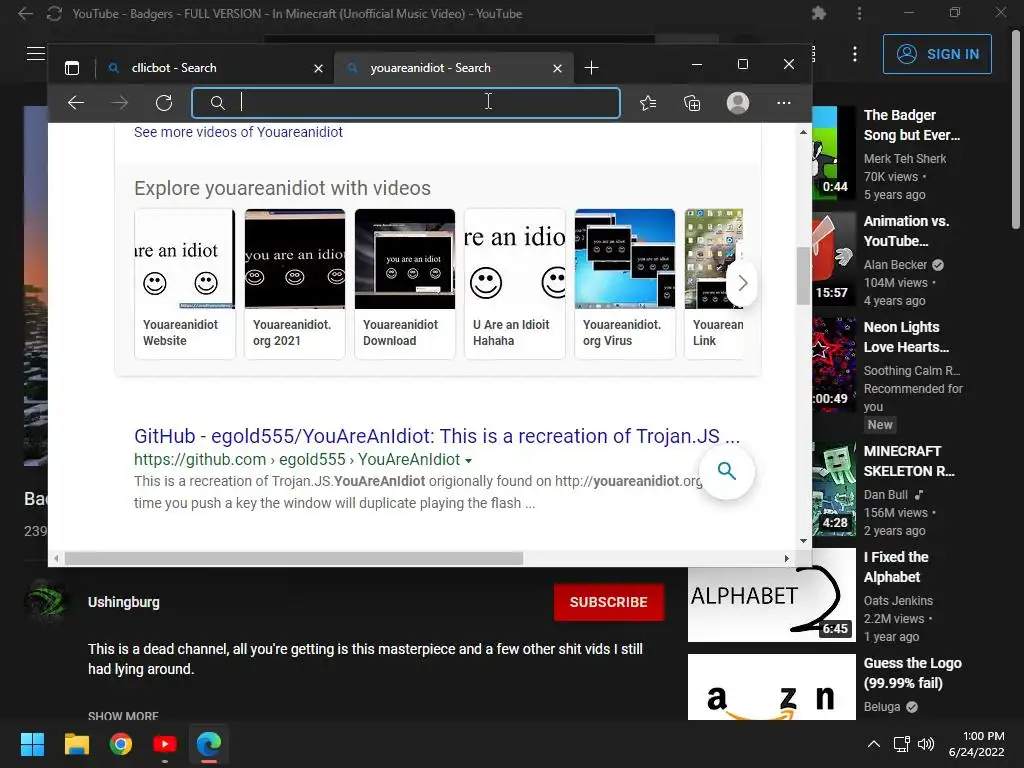1024x768 pixels.
Task: Open Youareanidiot.org 2021 video card
Action: 295,283
